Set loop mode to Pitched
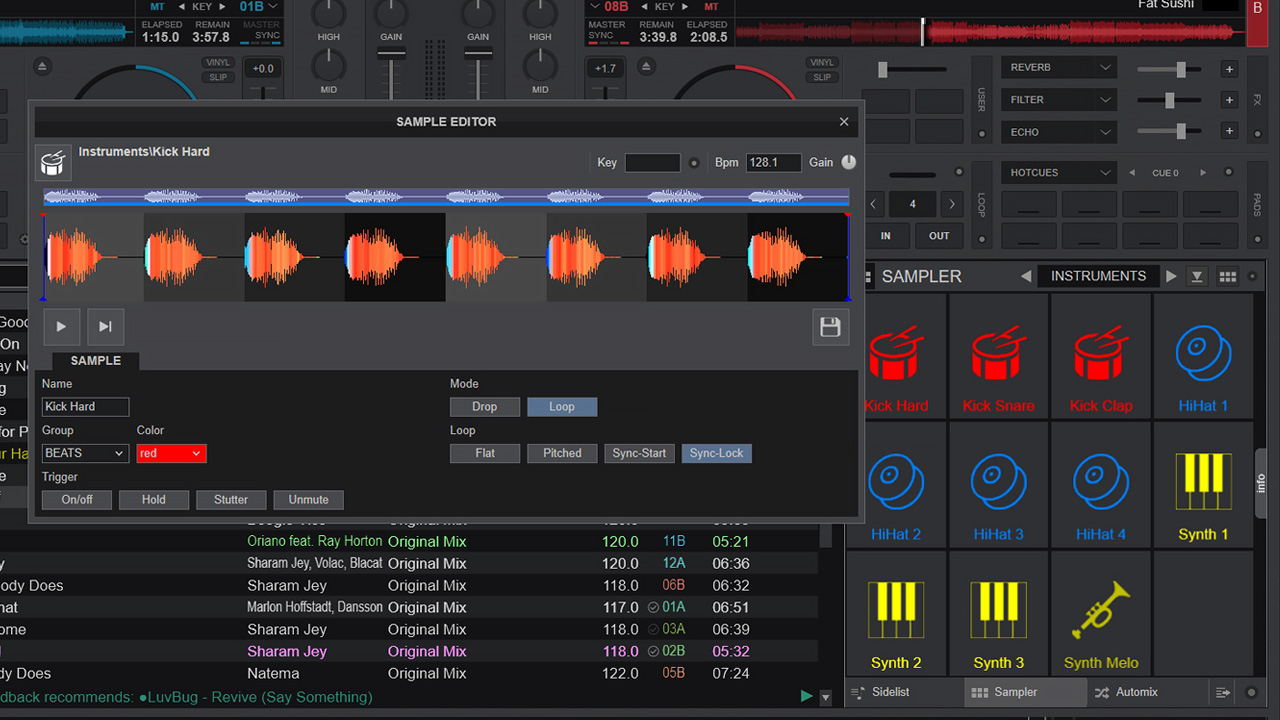The height and width of the screenshot is (720, 1280). (x=561, y=453)
